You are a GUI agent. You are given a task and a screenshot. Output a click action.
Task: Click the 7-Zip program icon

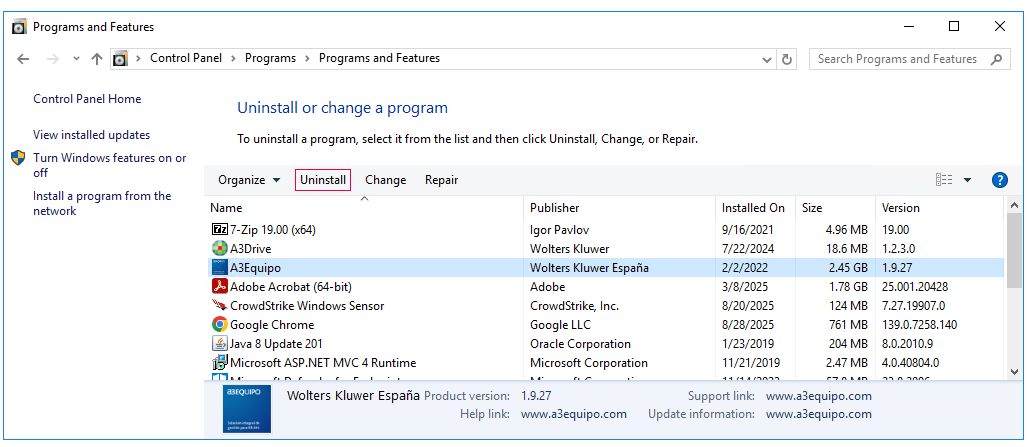[x=219, y=229]
